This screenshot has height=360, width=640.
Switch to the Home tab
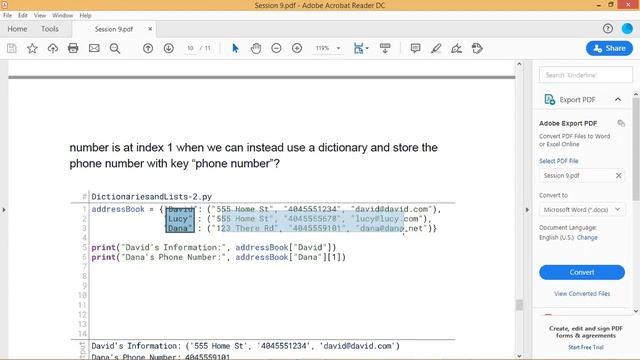[17, 29]
